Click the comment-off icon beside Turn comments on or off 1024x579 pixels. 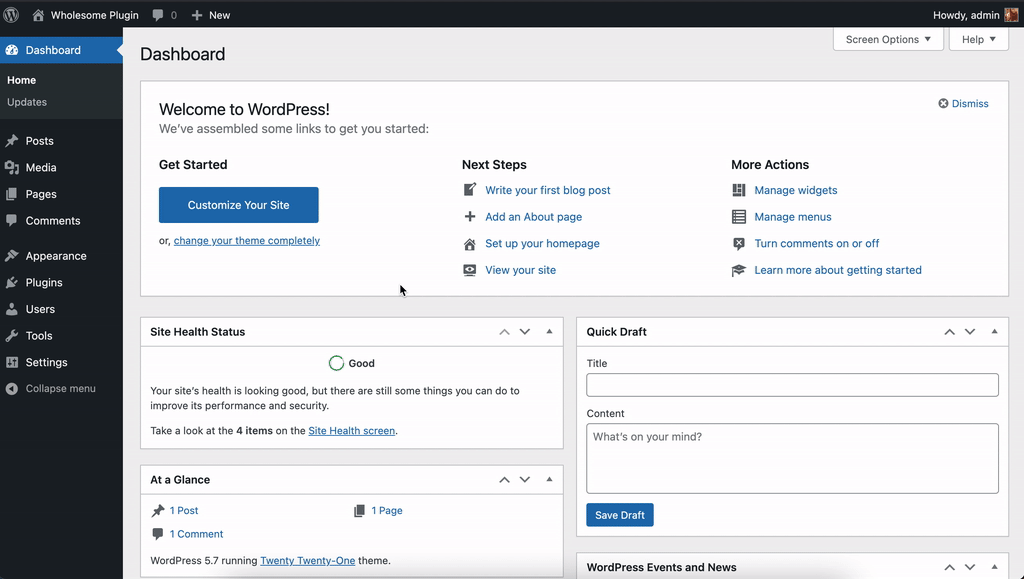[x=739, y=243]
